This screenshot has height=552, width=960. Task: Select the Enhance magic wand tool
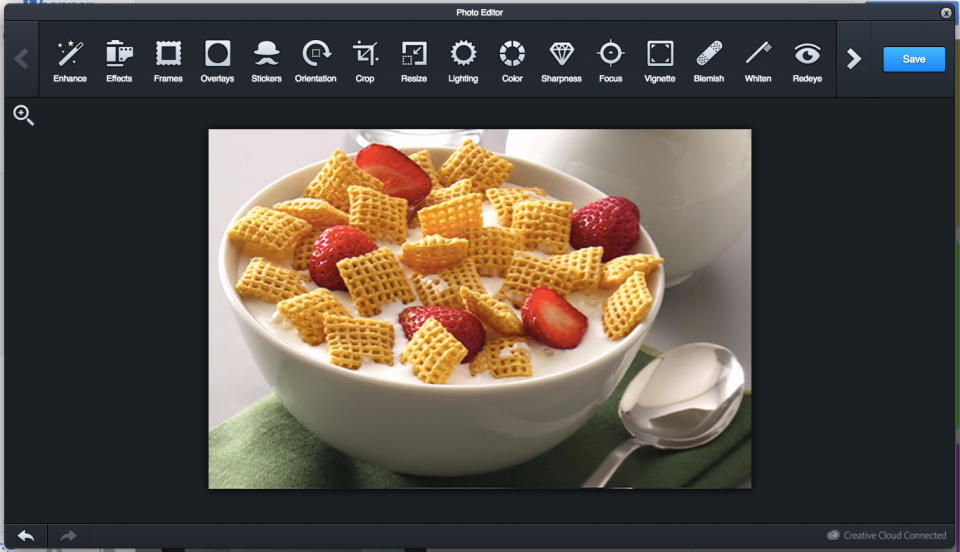70,61
